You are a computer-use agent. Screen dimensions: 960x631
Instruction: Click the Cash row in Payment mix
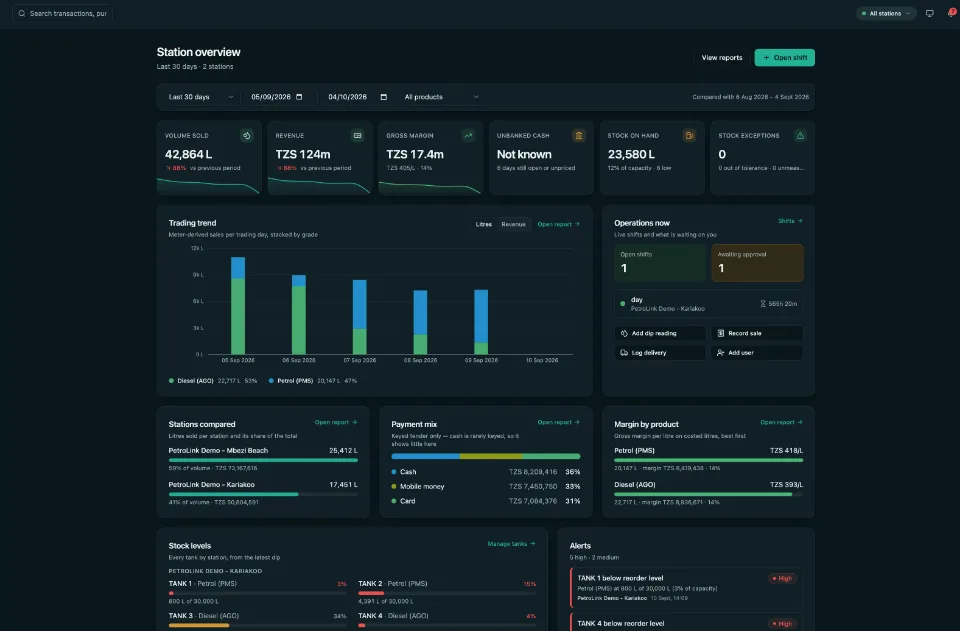[486, 472]
